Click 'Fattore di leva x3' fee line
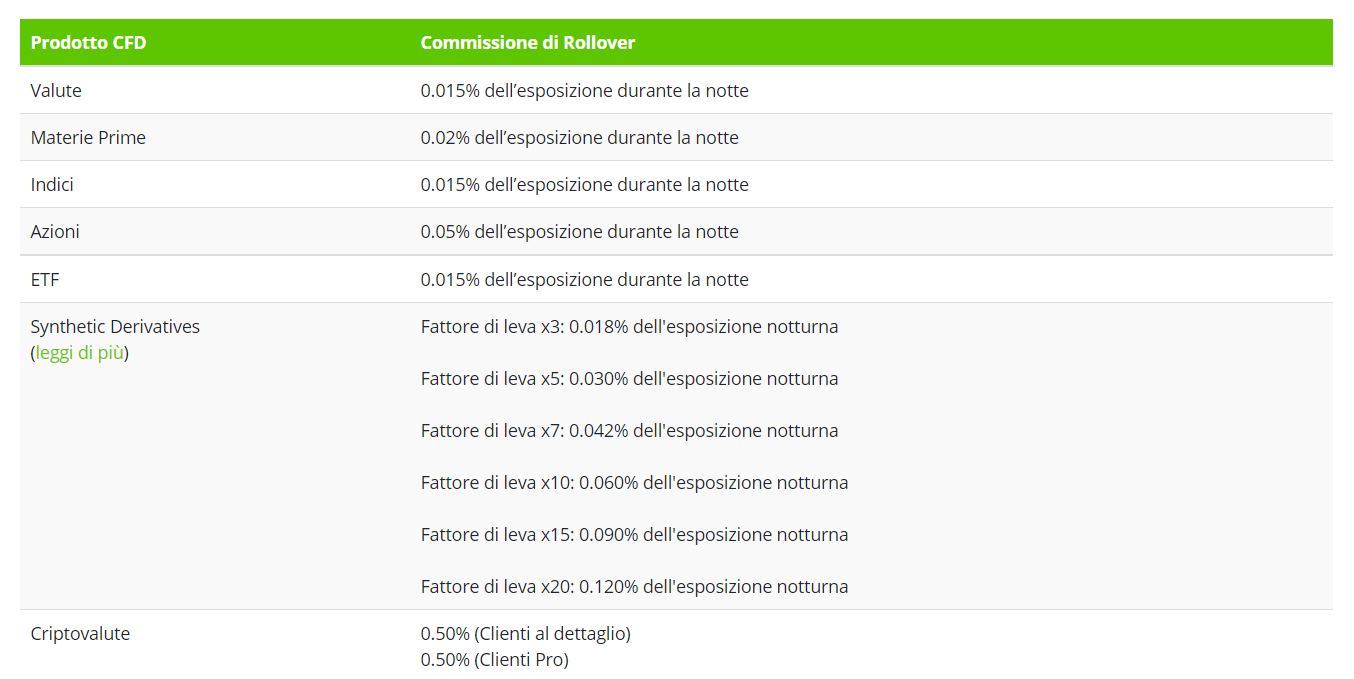 (629, 326)
